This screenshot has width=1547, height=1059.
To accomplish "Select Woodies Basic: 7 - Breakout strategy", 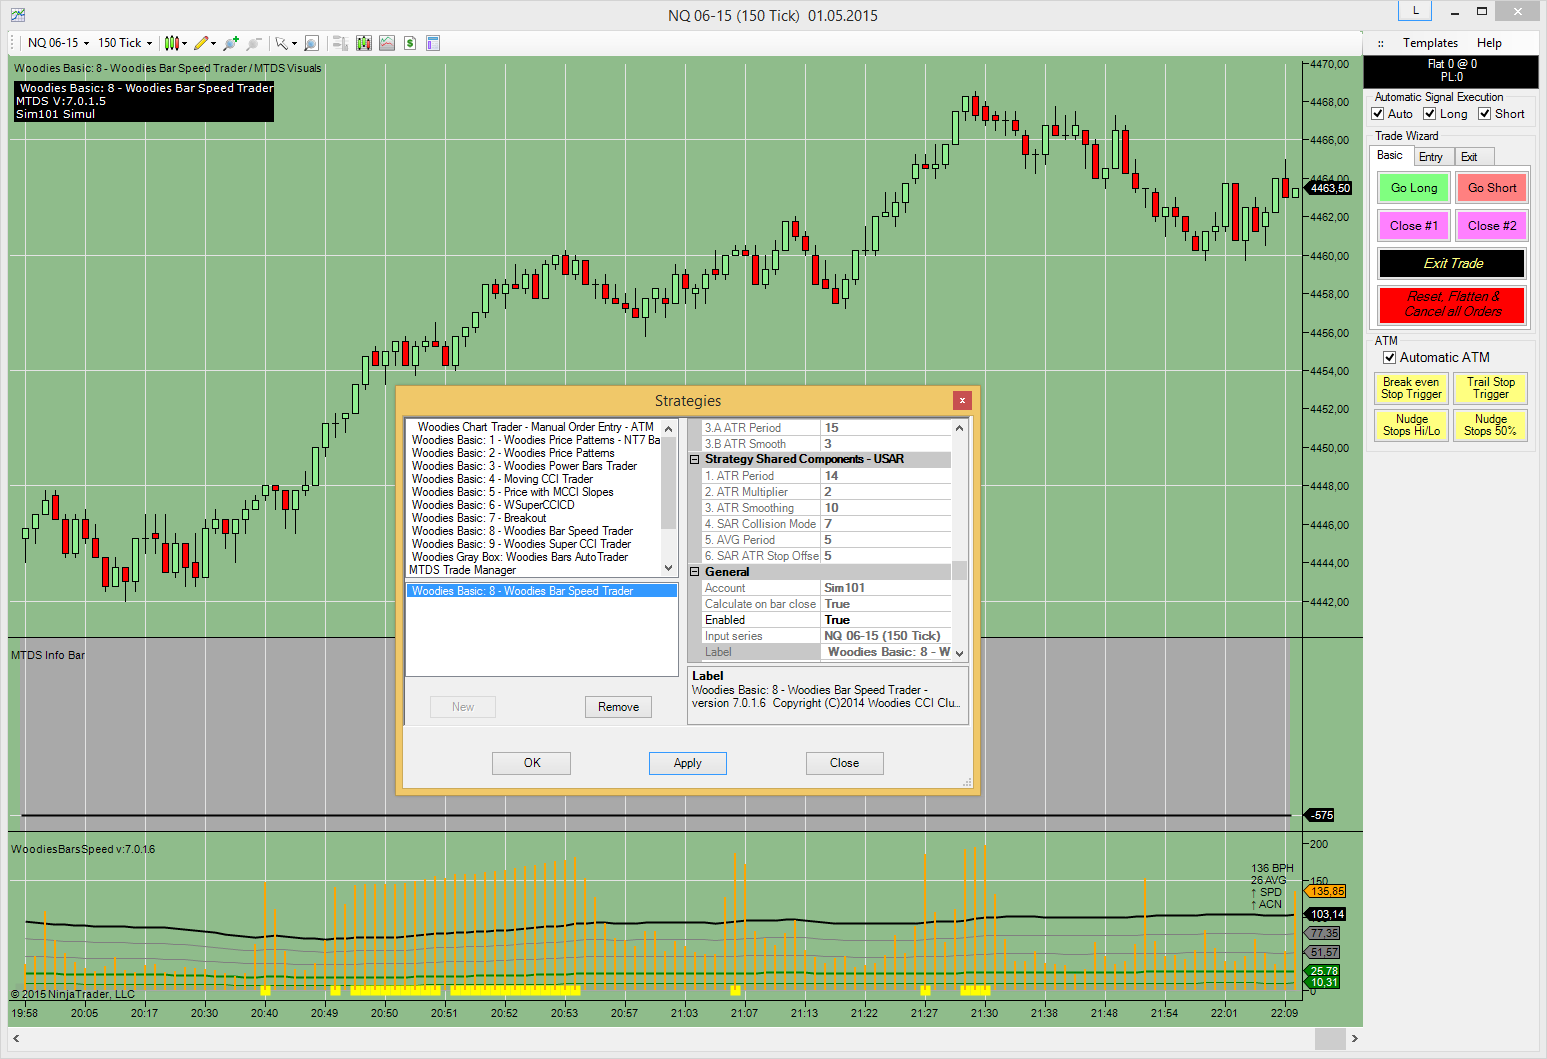I will (478, 518).
